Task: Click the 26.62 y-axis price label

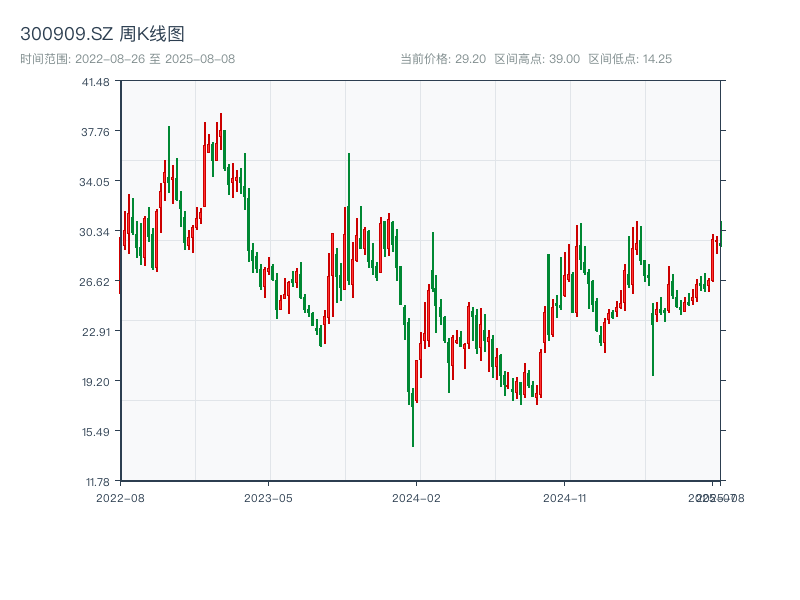Action: (x=97, y=282)
